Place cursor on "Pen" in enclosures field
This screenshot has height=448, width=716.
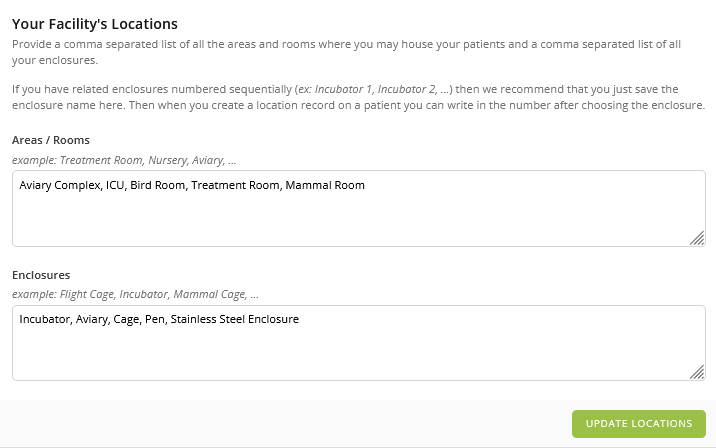pyautogui.click(x=154, y=319)
